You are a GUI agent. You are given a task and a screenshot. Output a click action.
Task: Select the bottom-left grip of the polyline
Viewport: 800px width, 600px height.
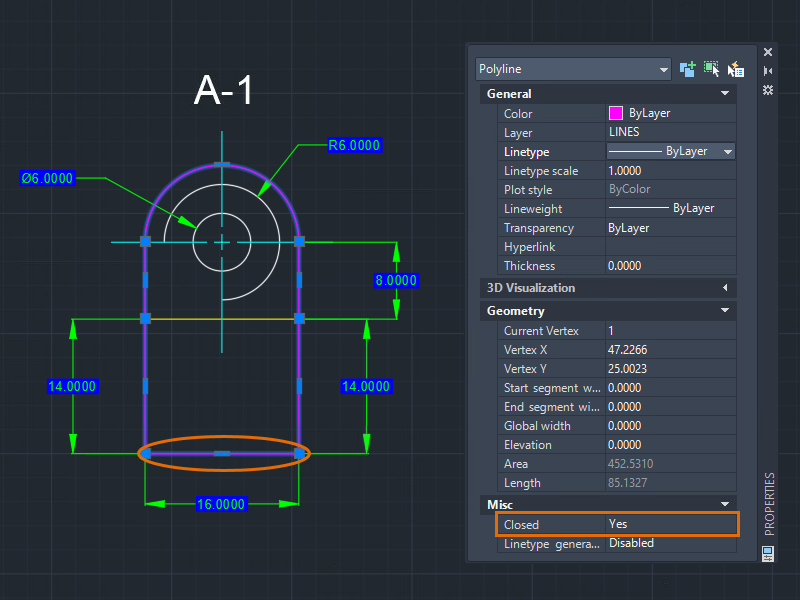point(146,454)
